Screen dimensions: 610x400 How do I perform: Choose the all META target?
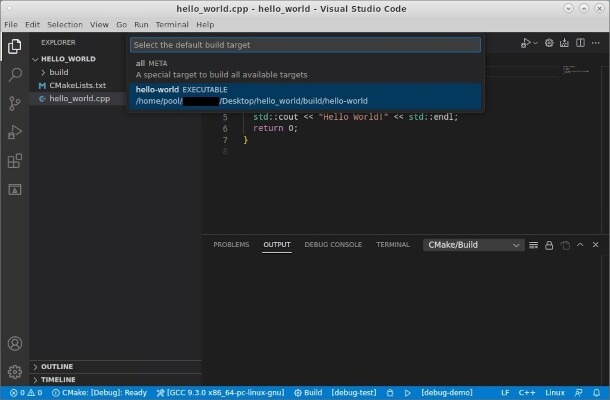click(x=305, y=69)
